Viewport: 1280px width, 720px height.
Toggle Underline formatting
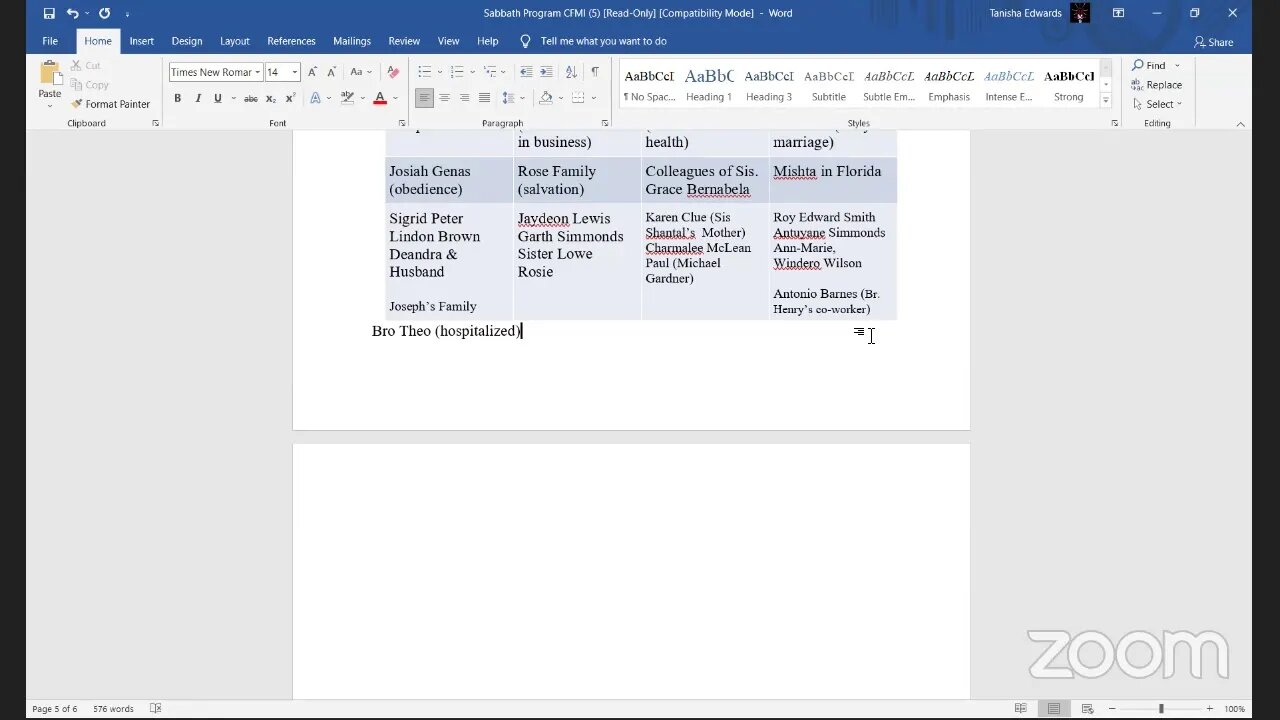[x=217, y=98]
